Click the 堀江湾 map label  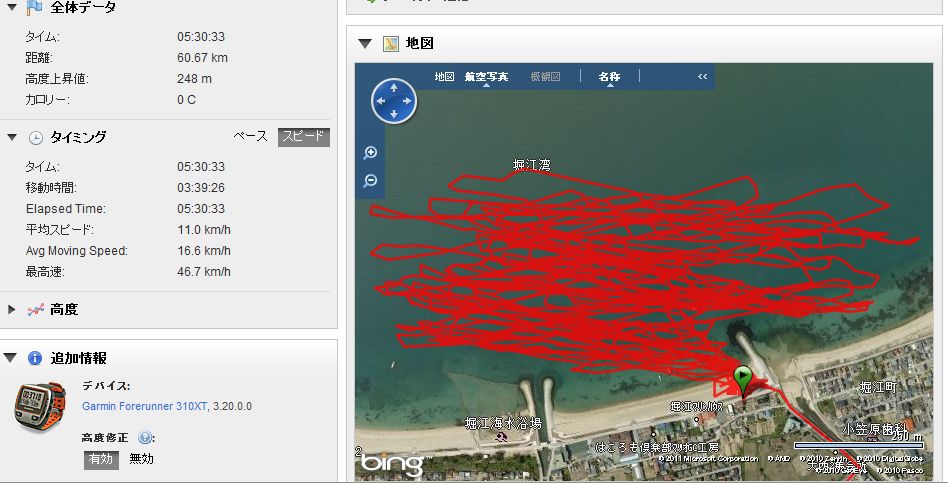[x=531, y=164]
